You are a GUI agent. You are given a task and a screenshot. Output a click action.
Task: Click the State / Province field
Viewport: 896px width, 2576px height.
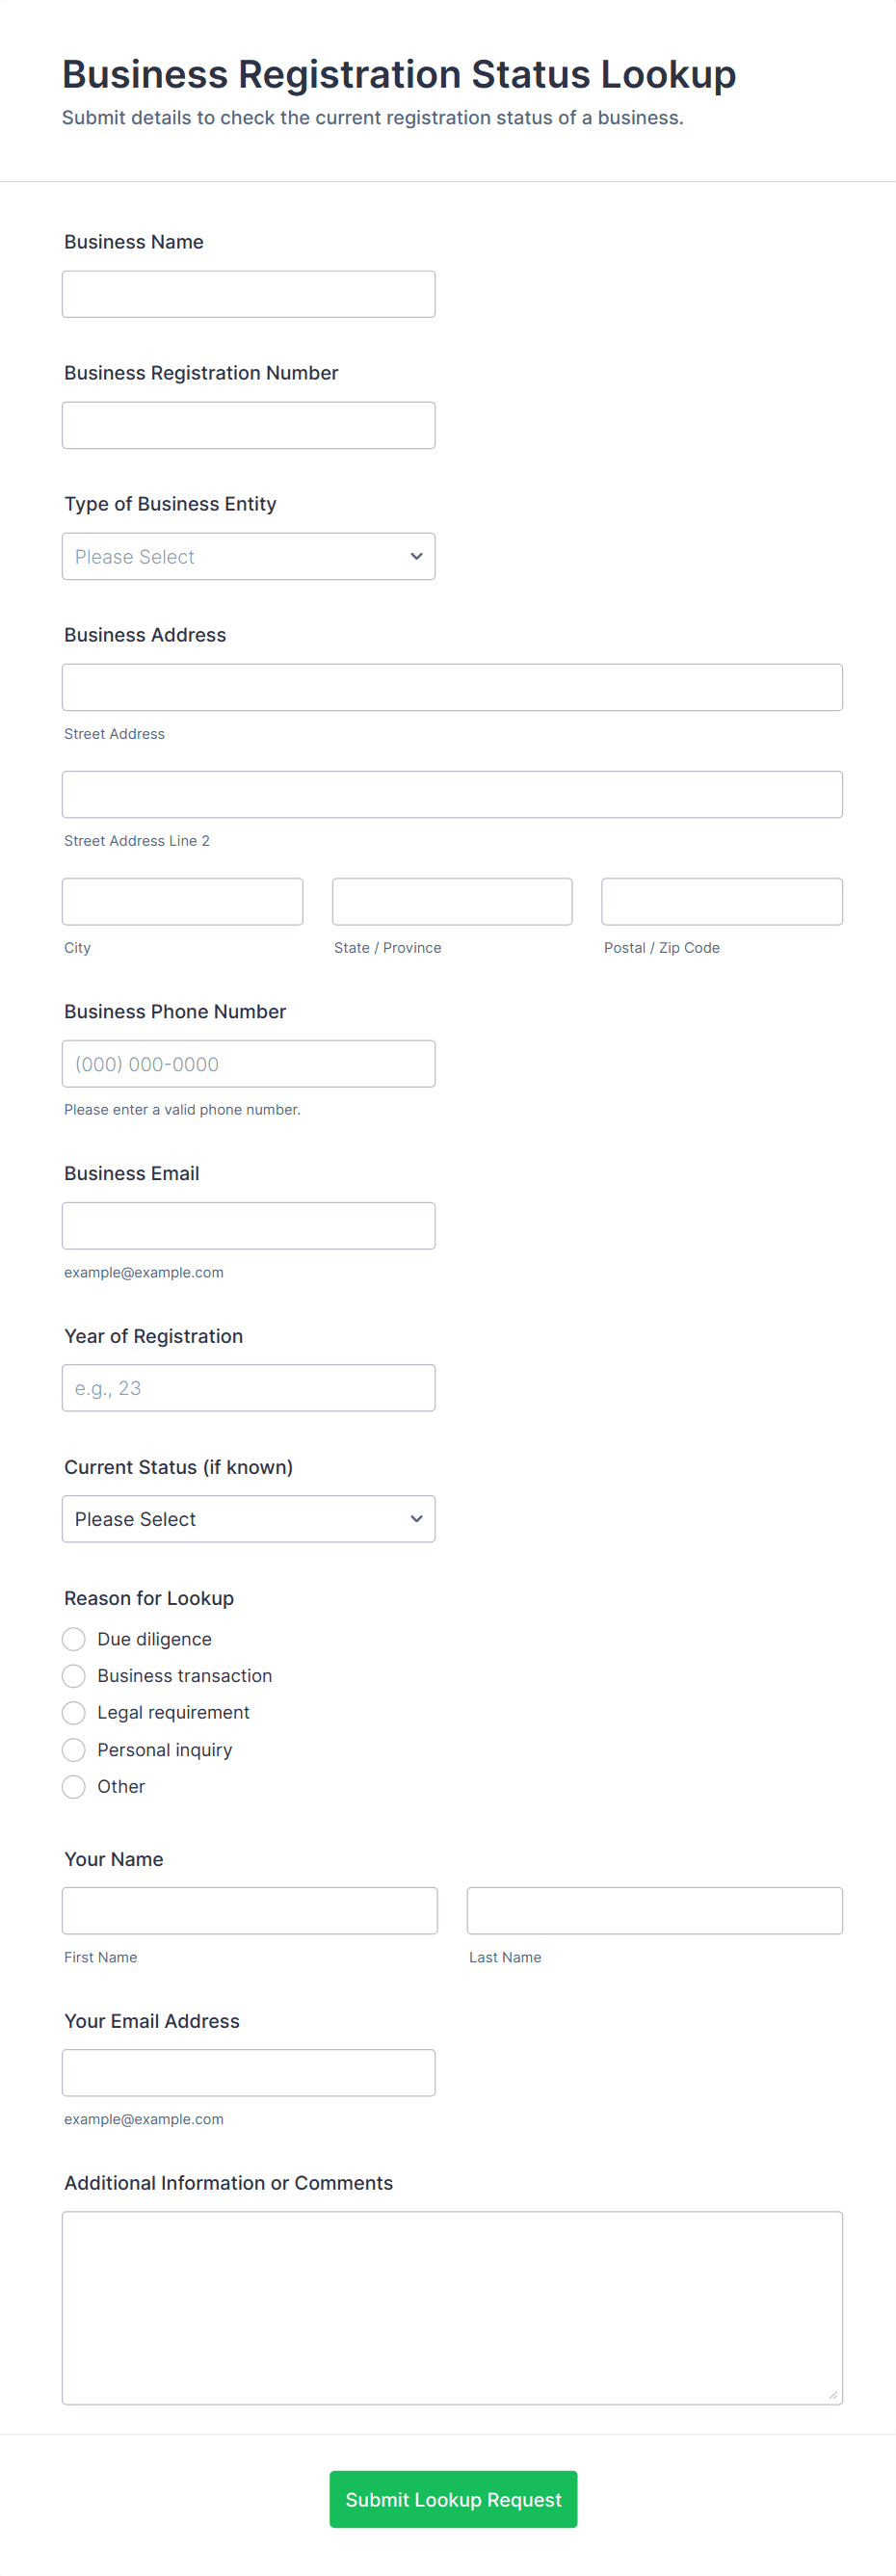click(x=452, y=901)
